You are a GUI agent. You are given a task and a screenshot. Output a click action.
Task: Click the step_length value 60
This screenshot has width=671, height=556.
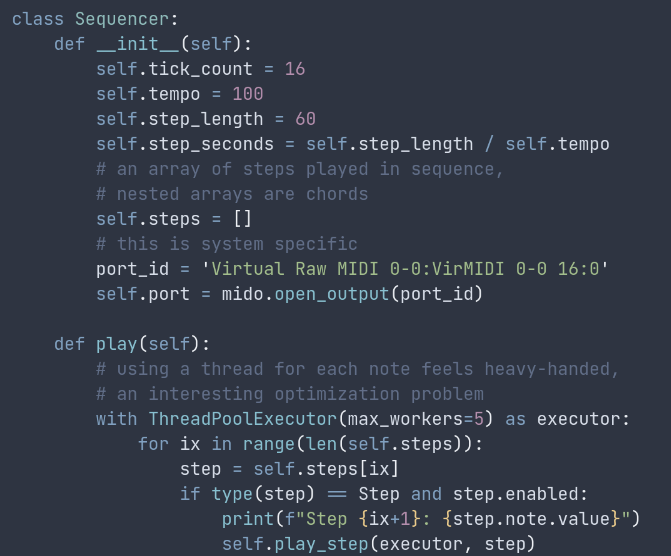pyautogui.click(x=305, y=119)
